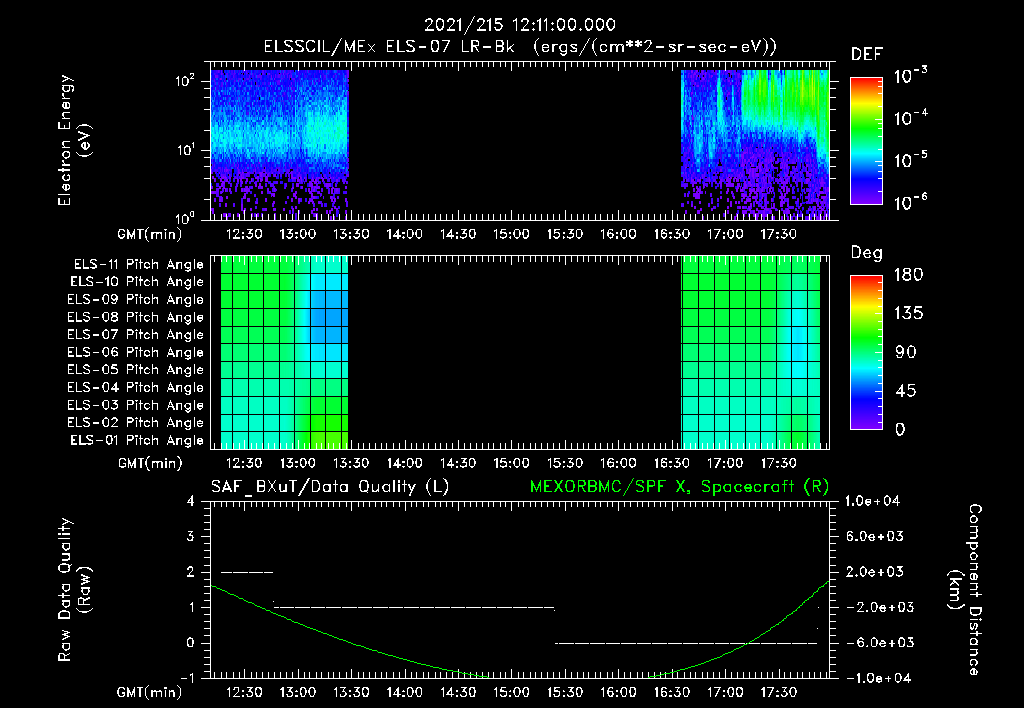1024x708 pixels.
Task: Select the ELS-06 Pitch Angle row label
Action: (135, 352)
